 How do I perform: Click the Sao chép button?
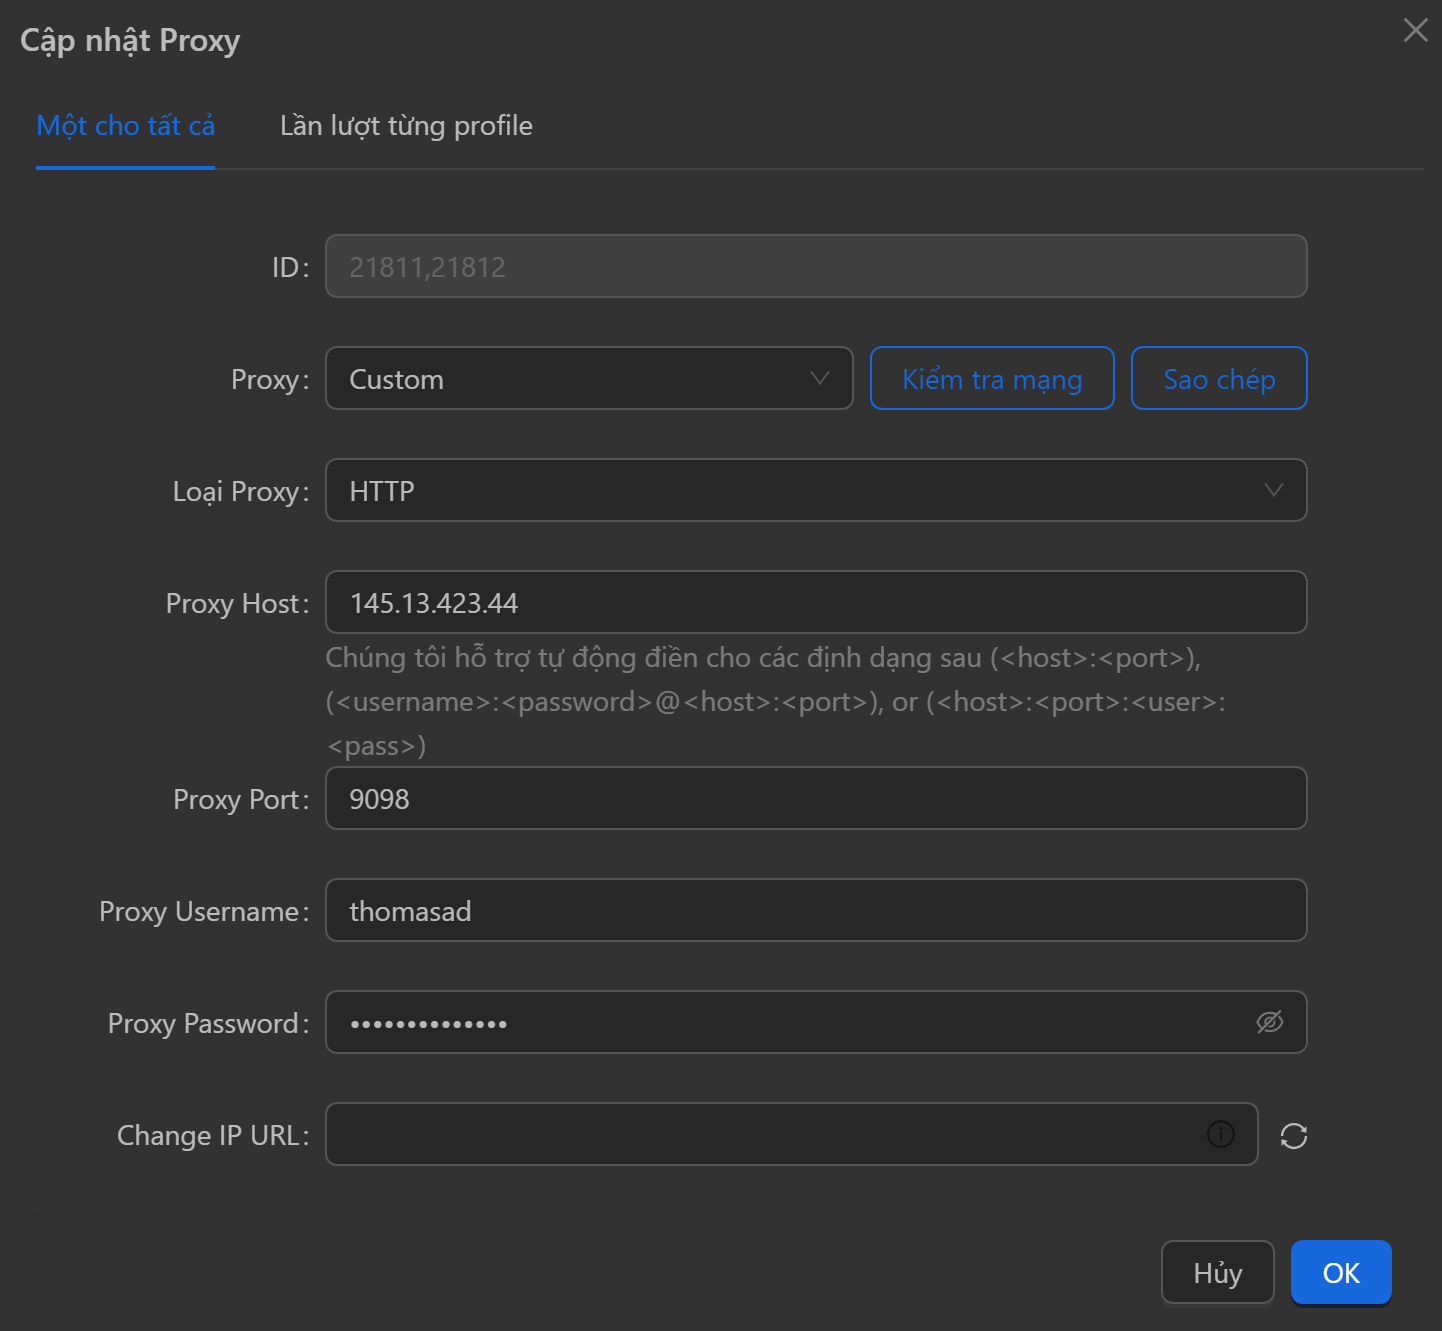tap(1218, 379)
